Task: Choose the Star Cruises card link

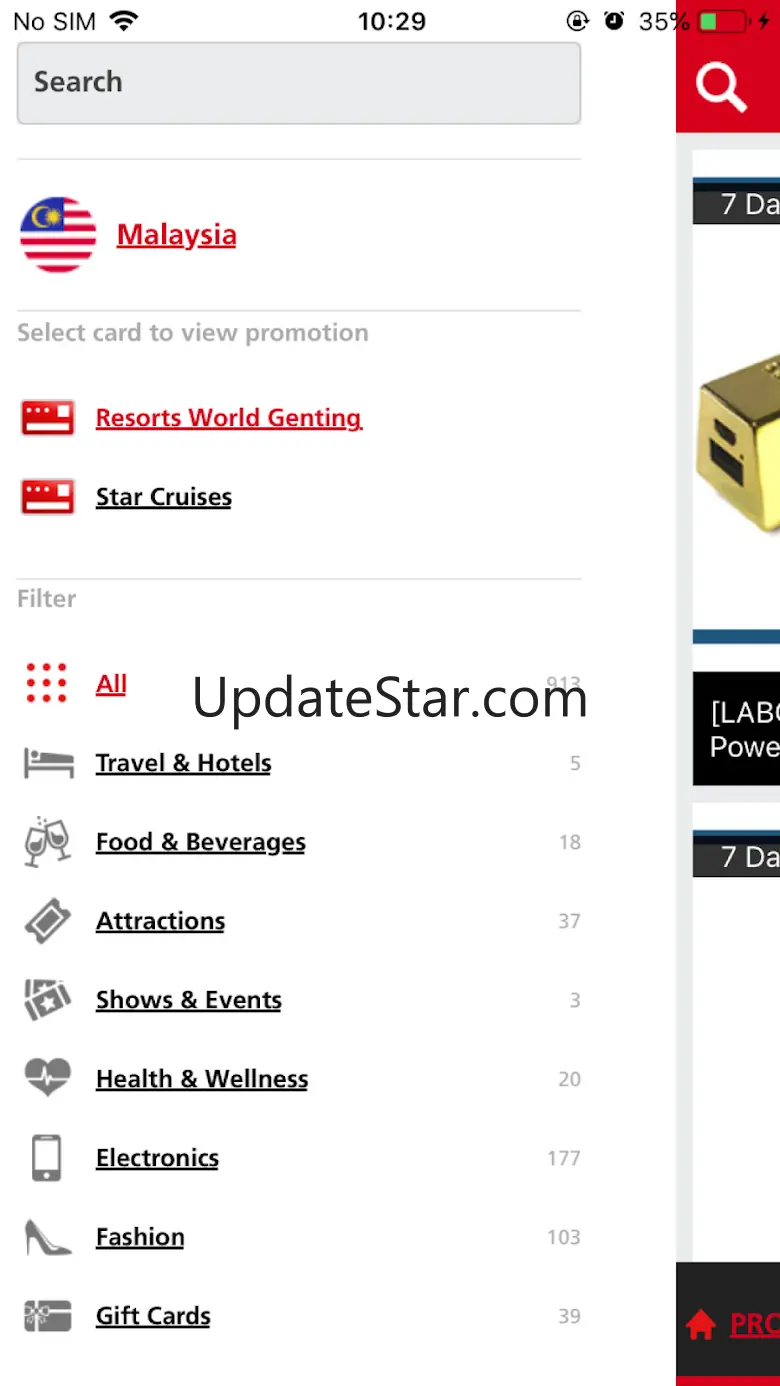Action: coord(164,497)
